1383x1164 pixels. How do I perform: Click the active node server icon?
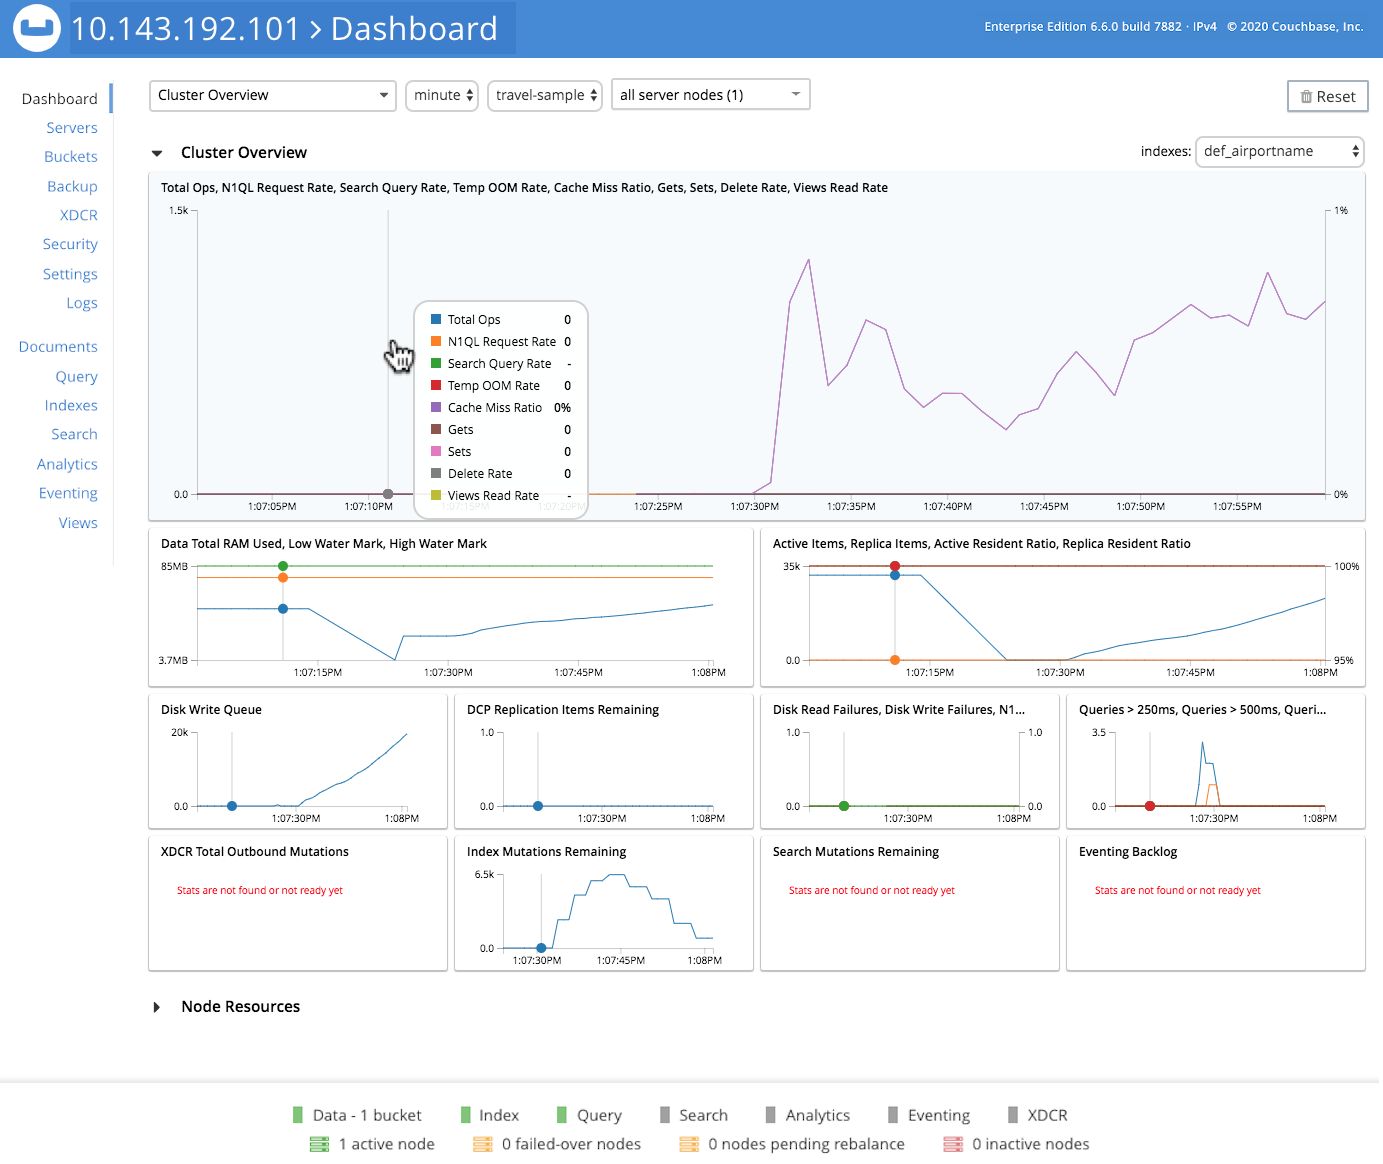point(319,1144)
